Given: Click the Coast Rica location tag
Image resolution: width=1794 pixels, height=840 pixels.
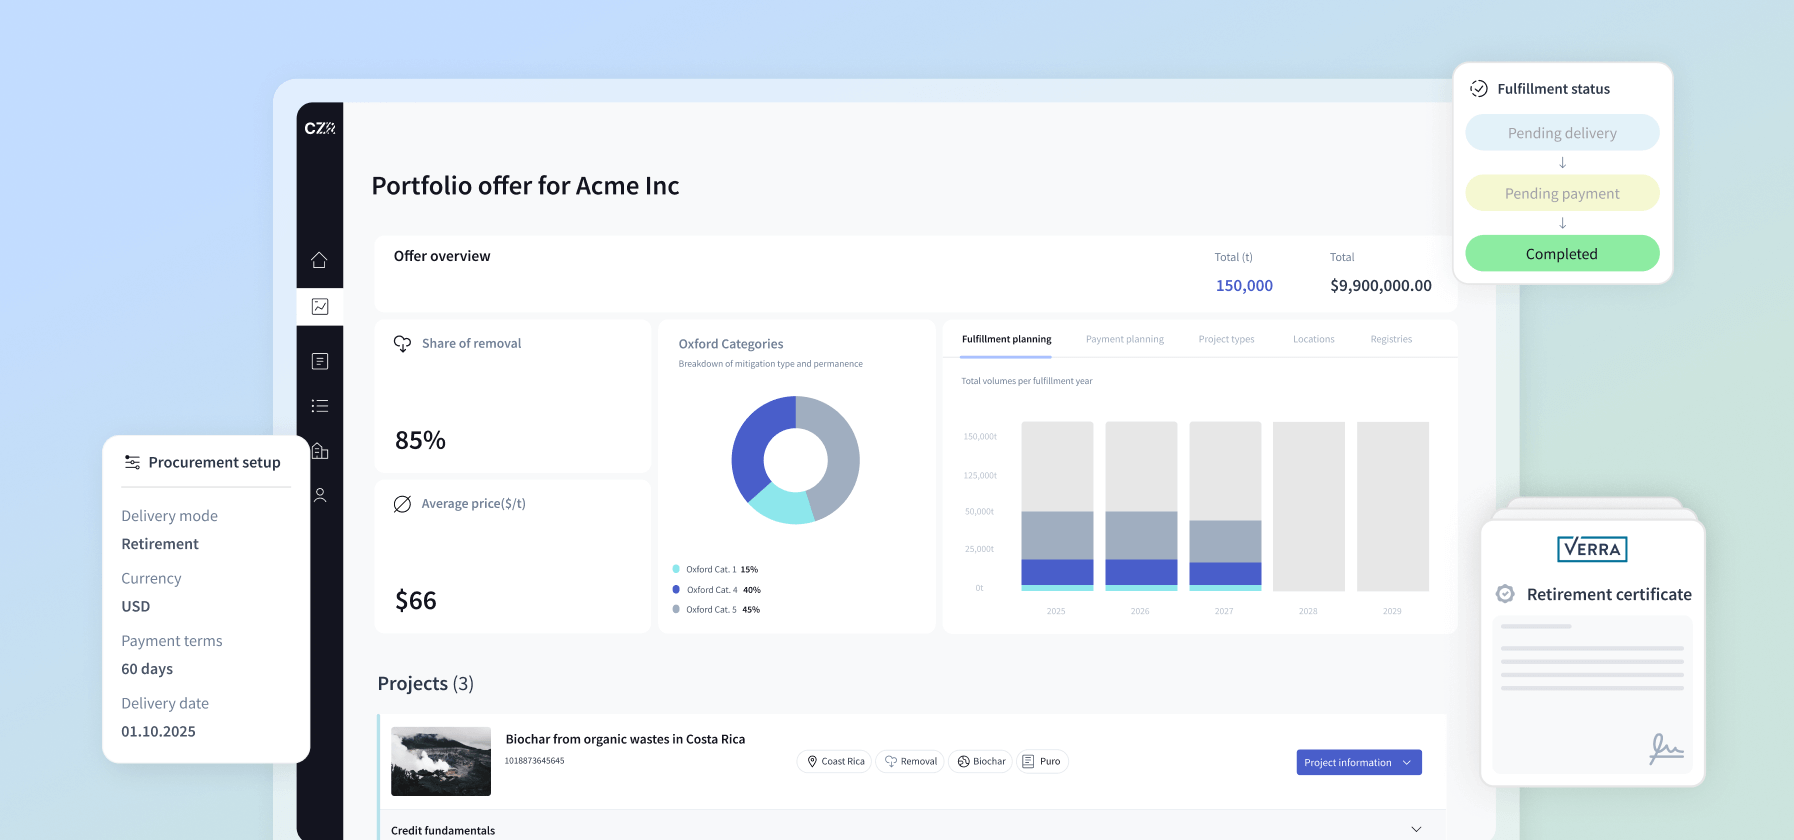Looking at the screenshot, I should [835, 762].
